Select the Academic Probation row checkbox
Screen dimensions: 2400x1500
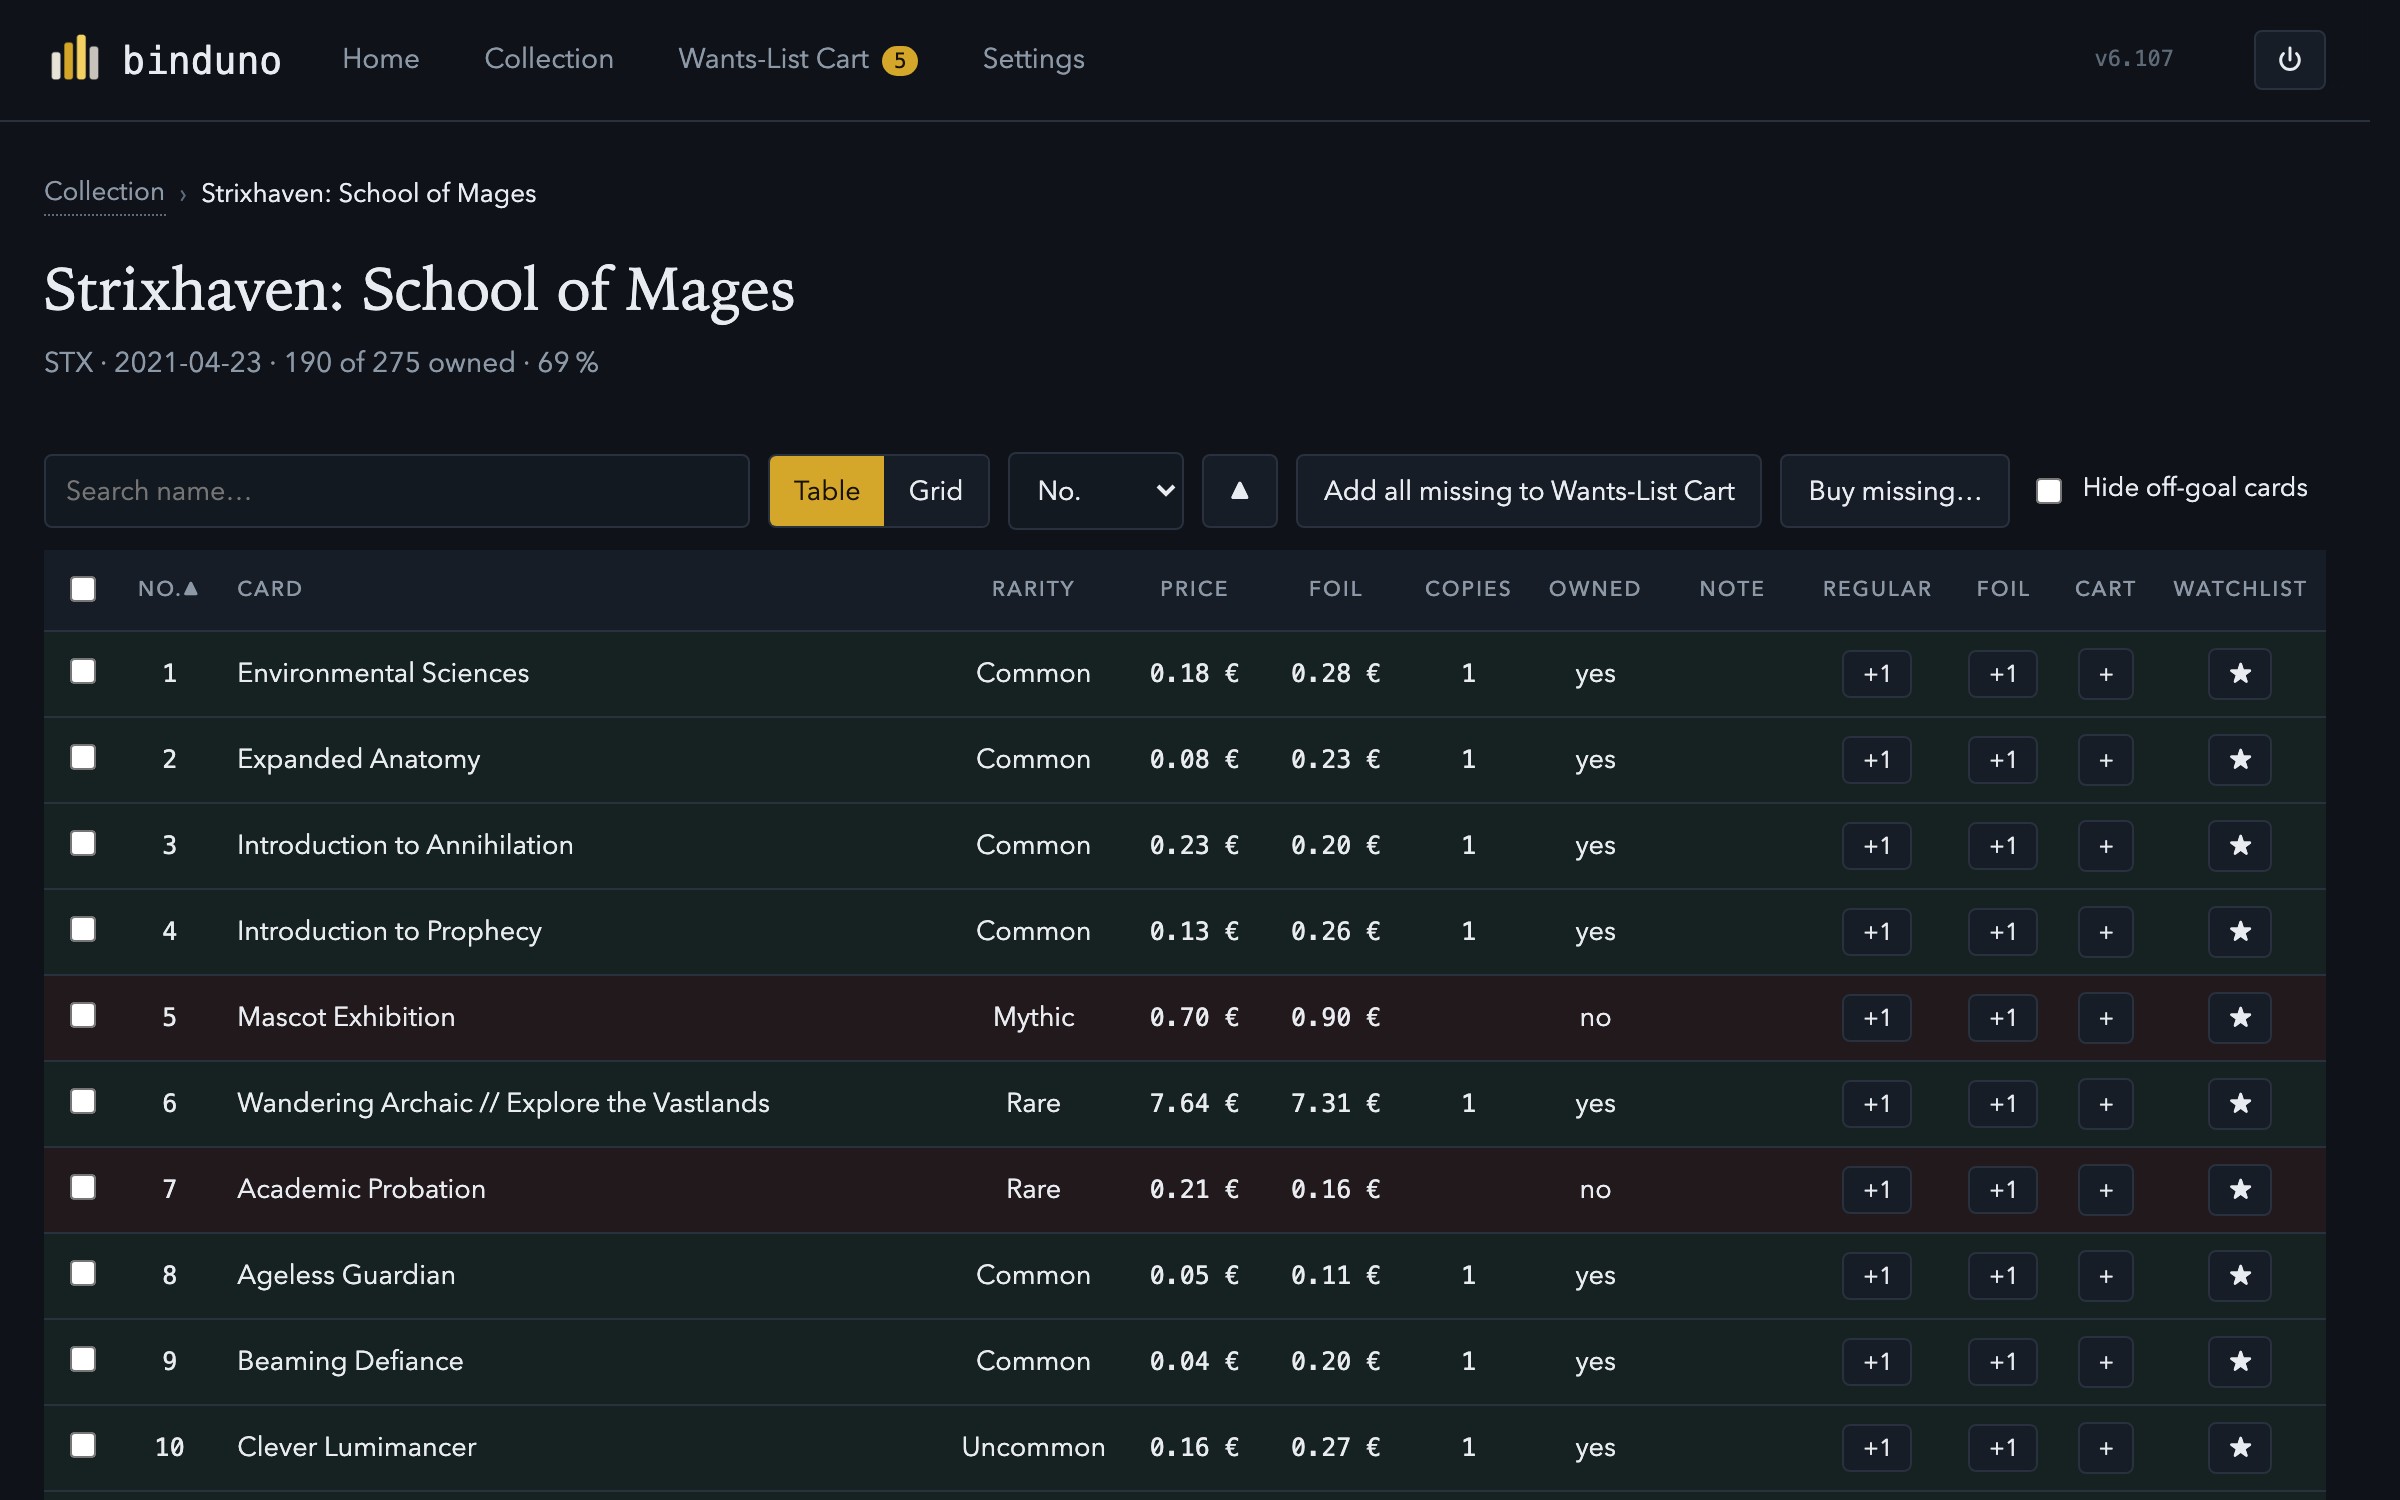click(83, 1187)
